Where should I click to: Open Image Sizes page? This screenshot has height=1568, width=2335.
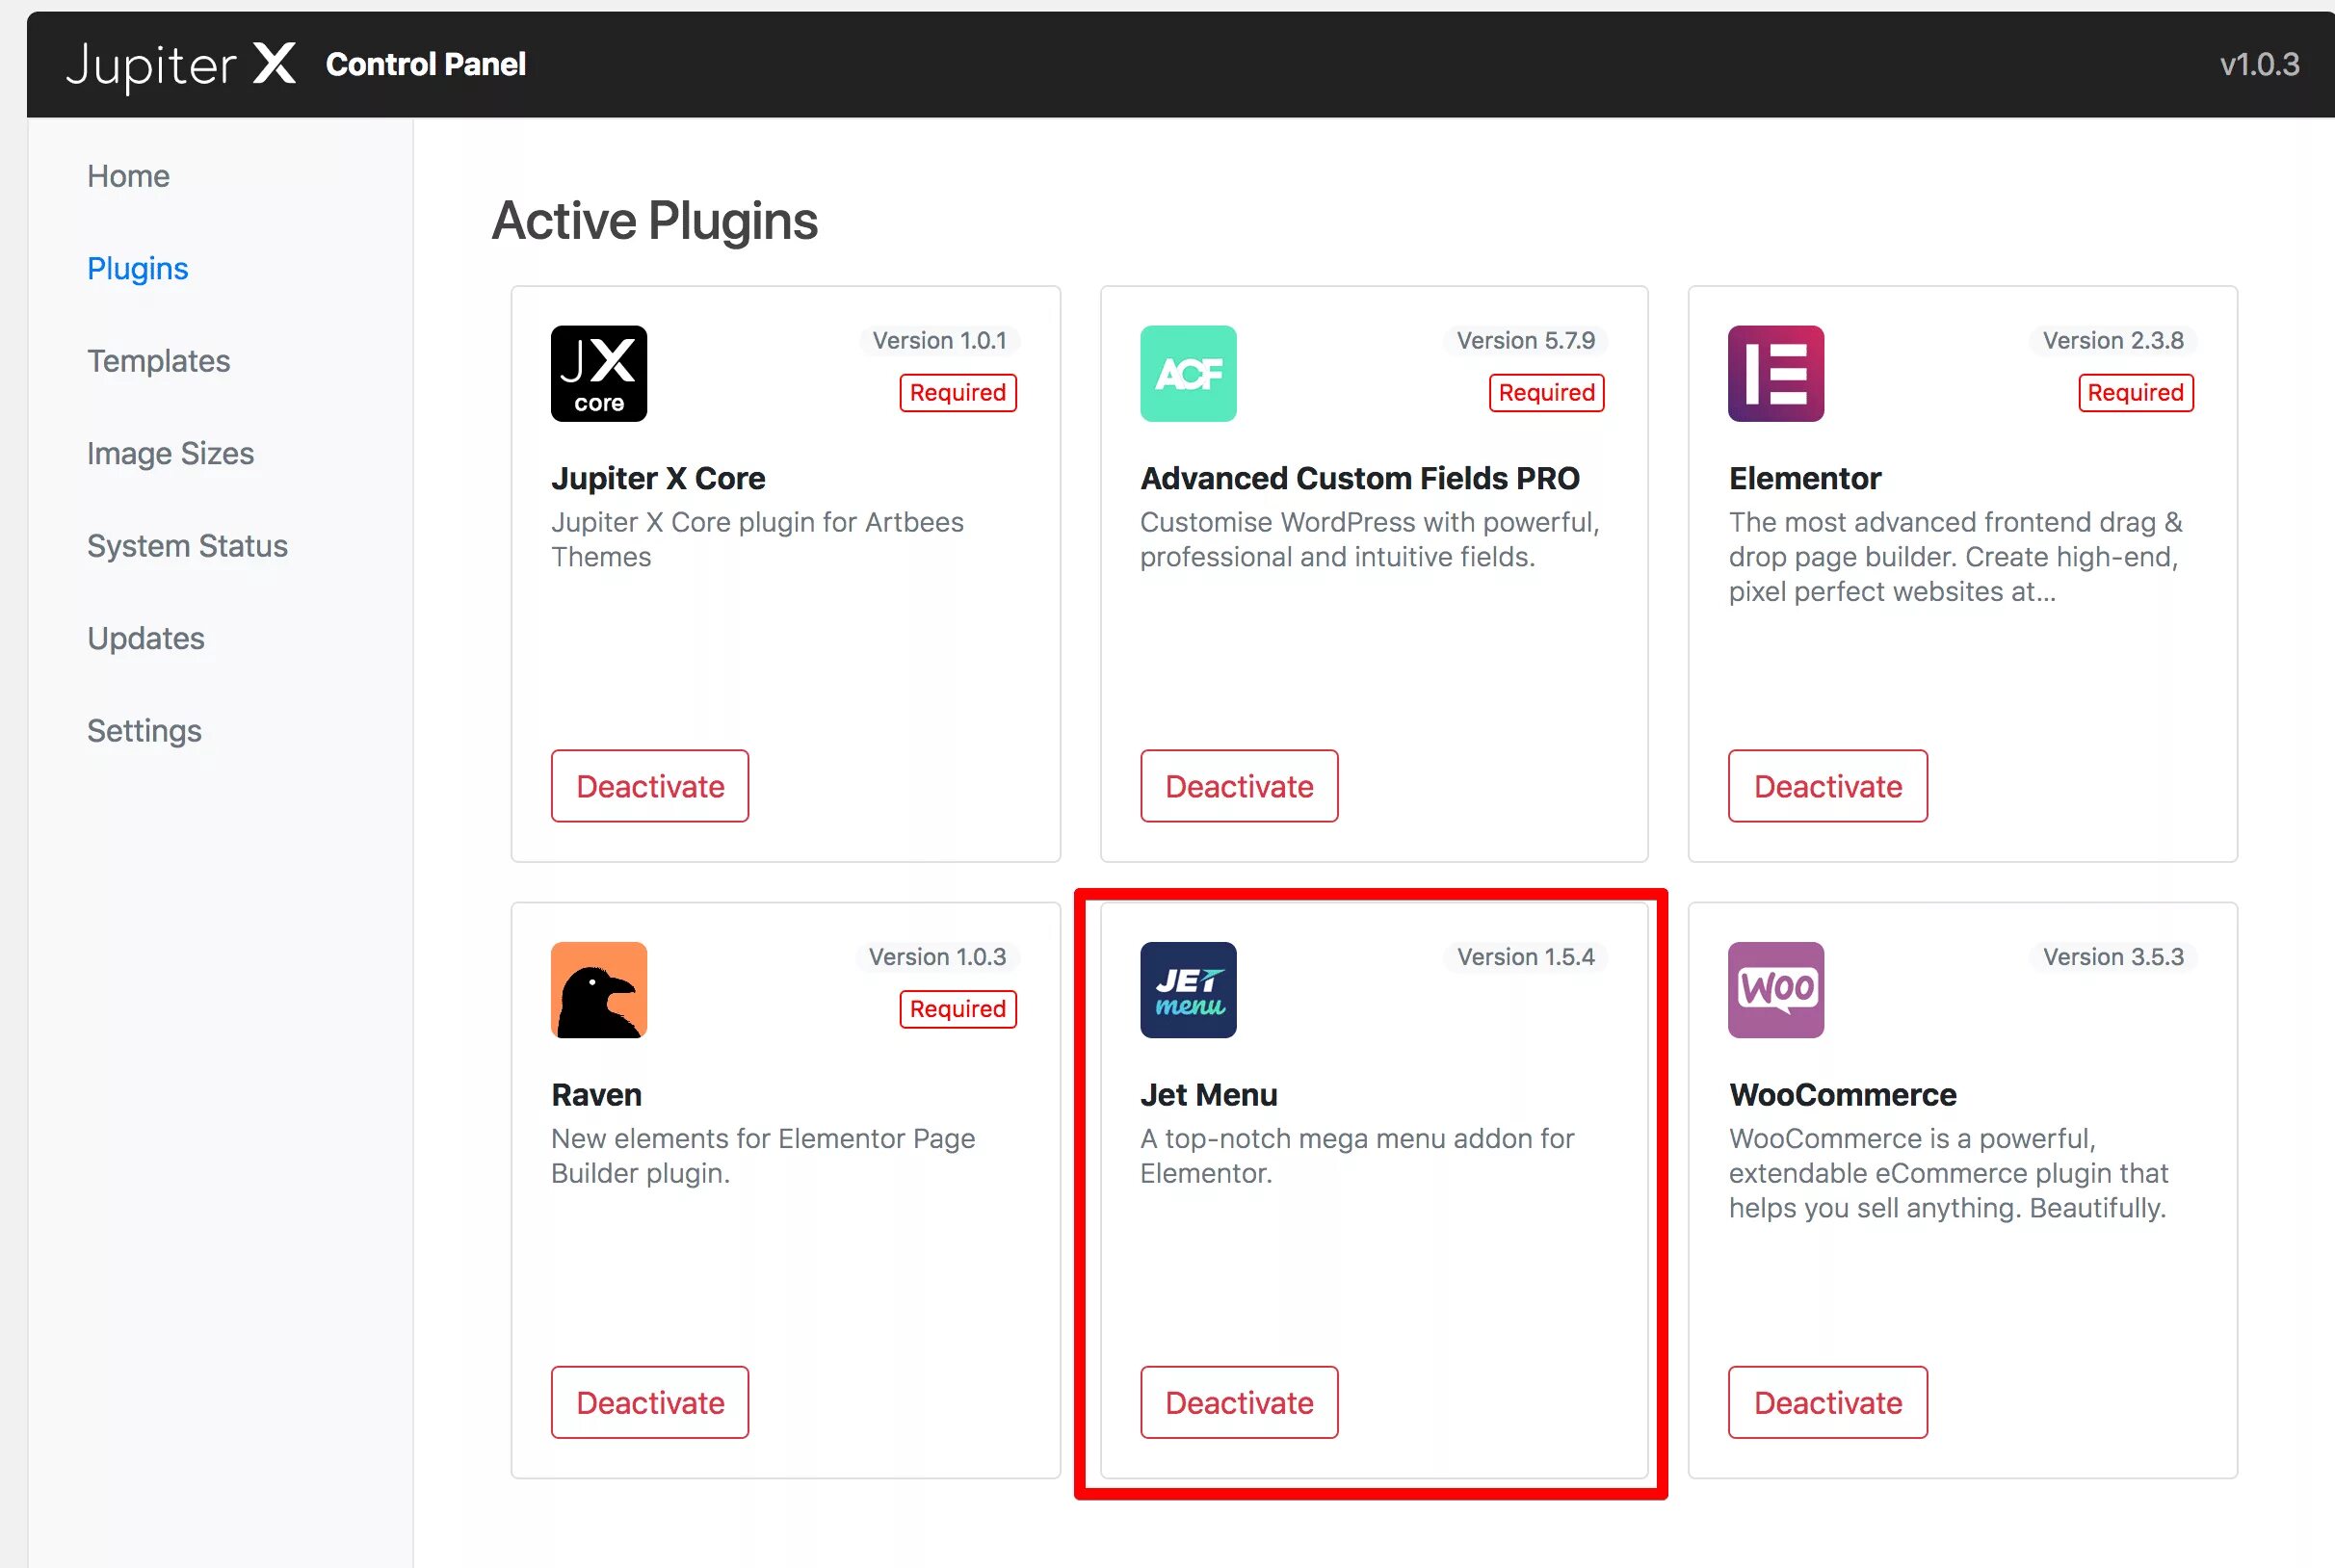click(x=170, y=453)
